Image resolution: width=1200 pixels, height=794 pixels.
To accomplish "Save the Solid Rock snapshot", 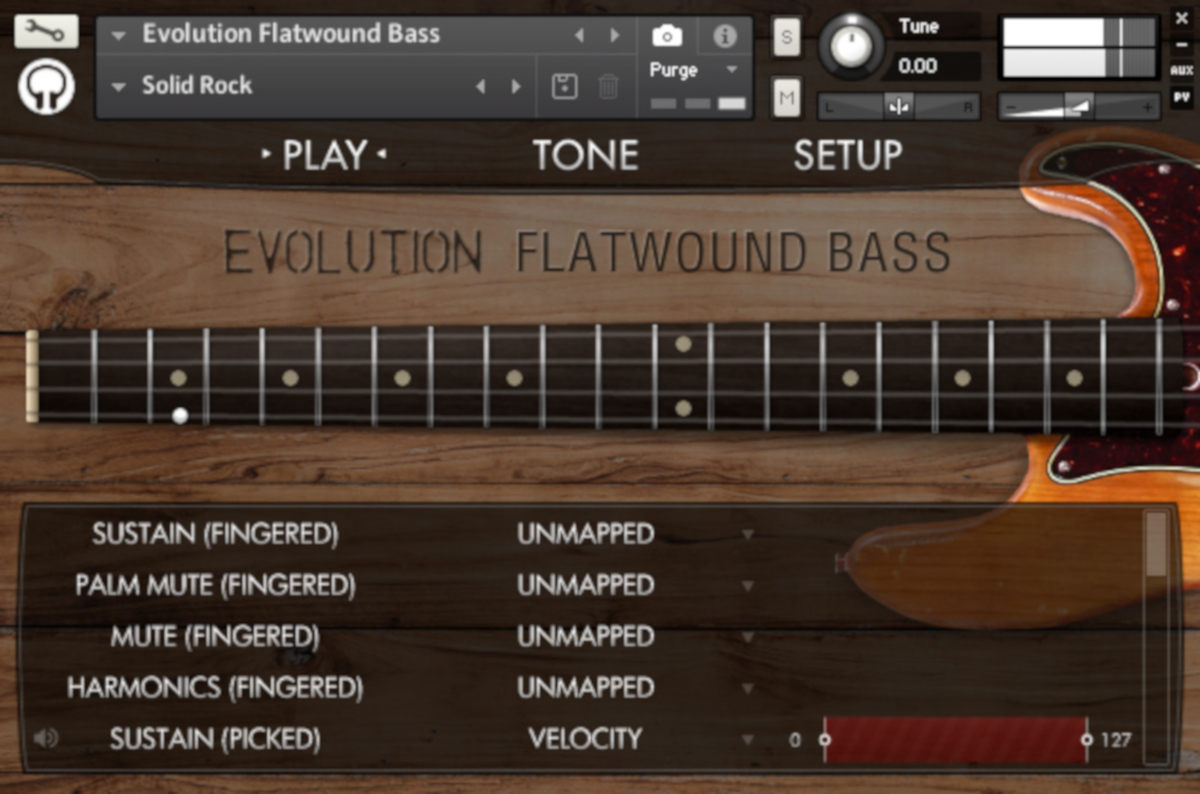I will (565, 86).
